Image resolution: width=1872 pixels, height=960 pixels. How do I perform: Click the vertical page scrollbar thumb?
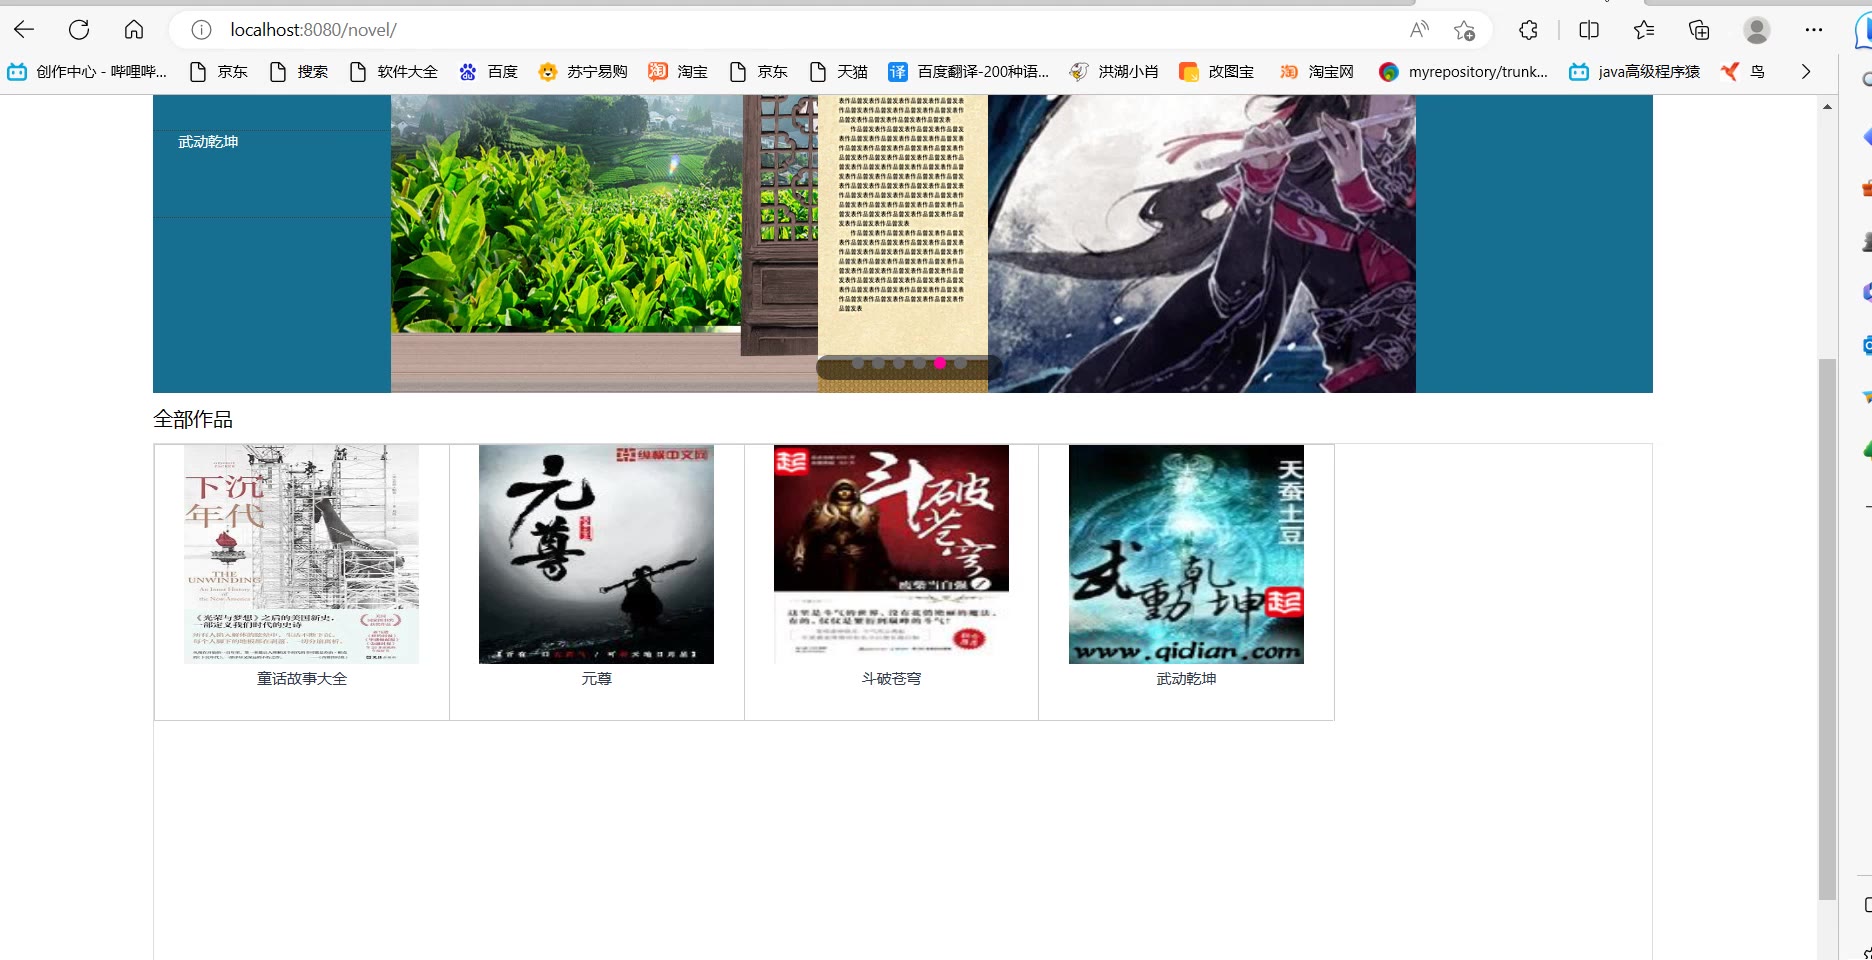click(x=1827, y=628)
